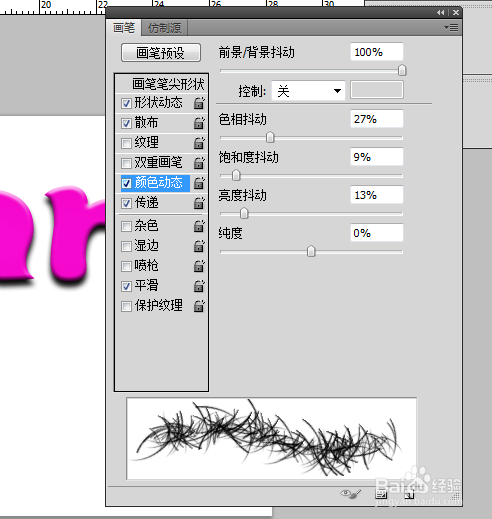Enable the 双重画笔 checkbox
This screenshot has width=492, height=519.
pyautogui.click(x=126, y=163)
